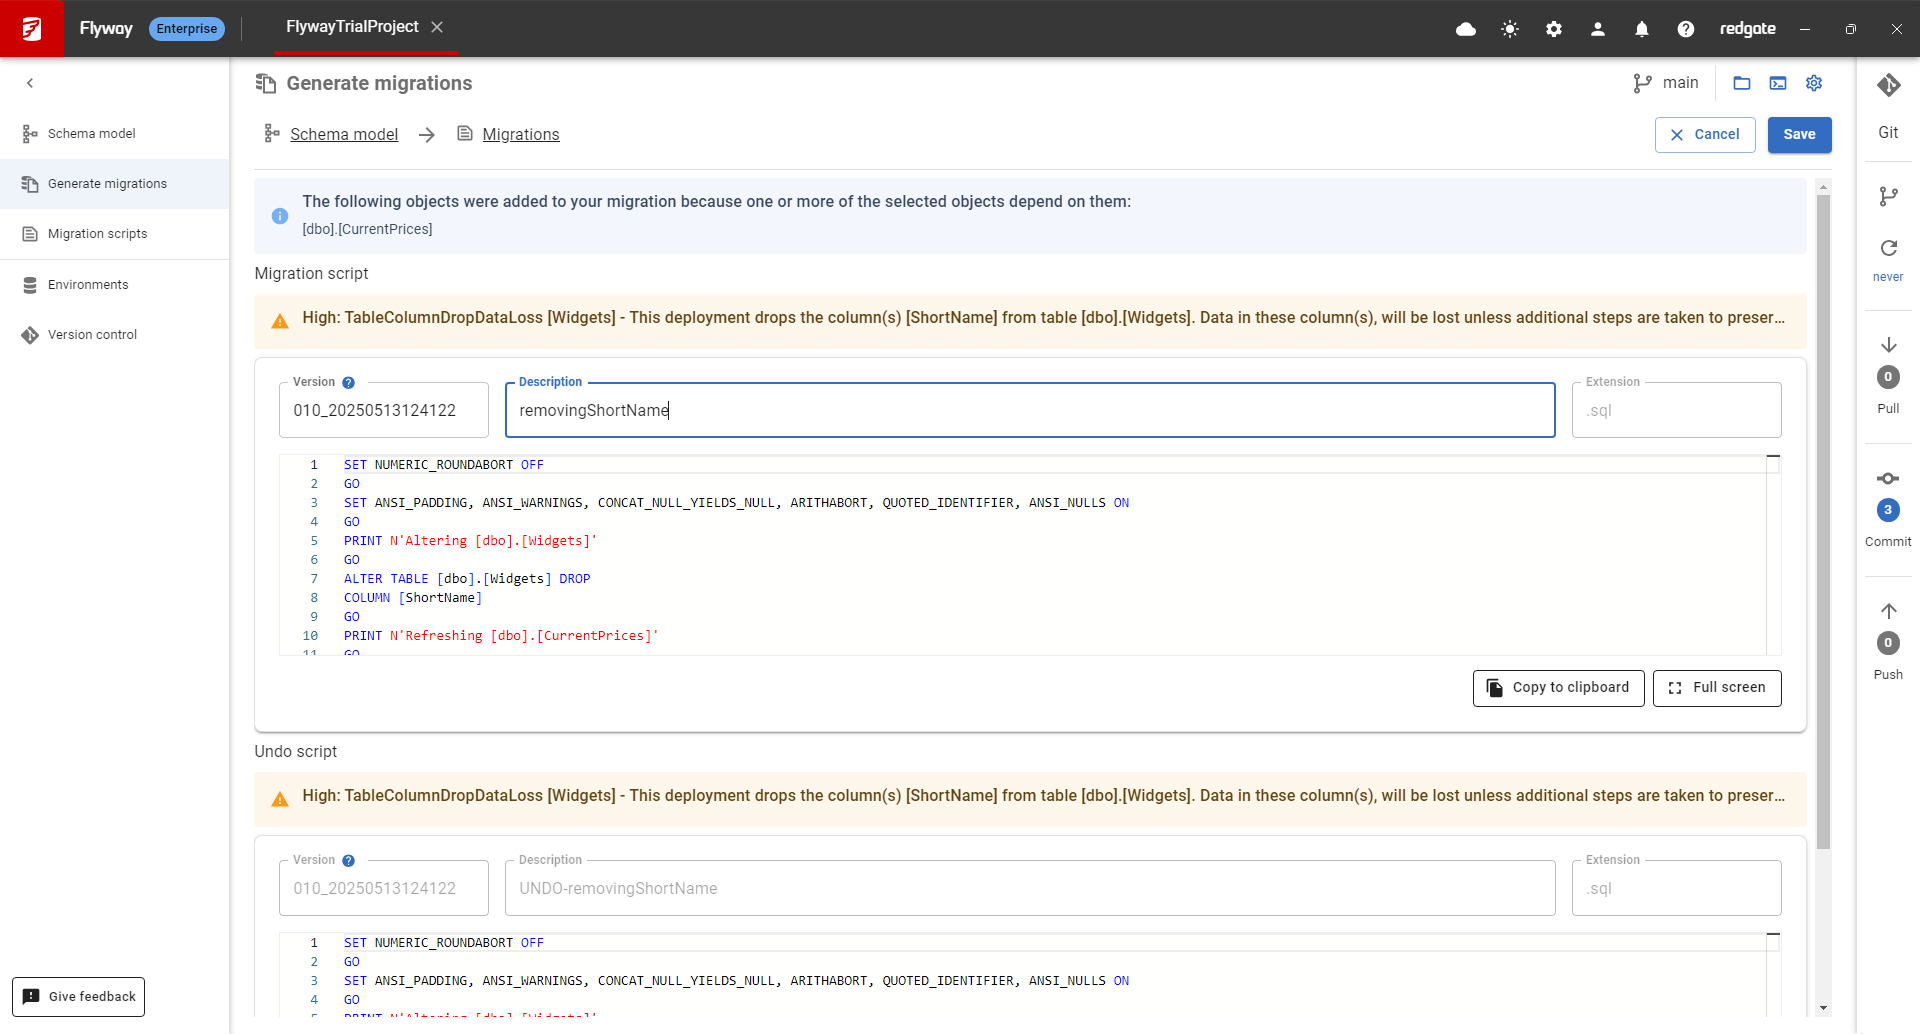Refresh Git status in the right panel
The height and width of the screenshot is (1034, 1920).
pos(1888,248)
